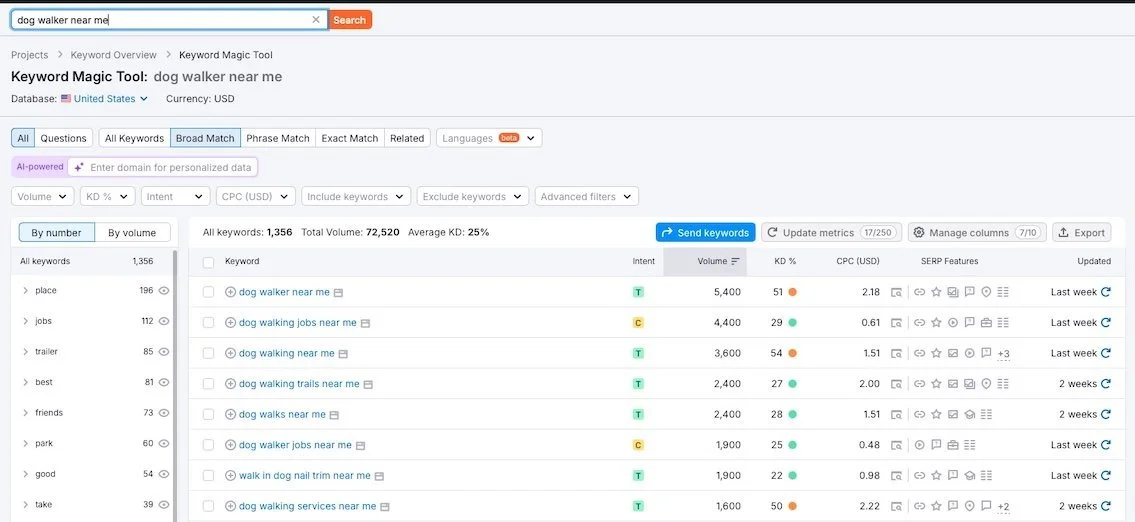The width and height of the screenshot is (1135, 522).
Task: Expand the 'best' keyword group
Action: tap(25, 382)
